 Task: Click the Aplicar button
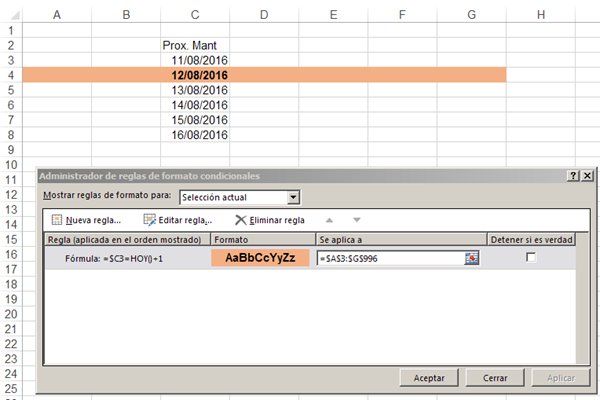point(561,378)
